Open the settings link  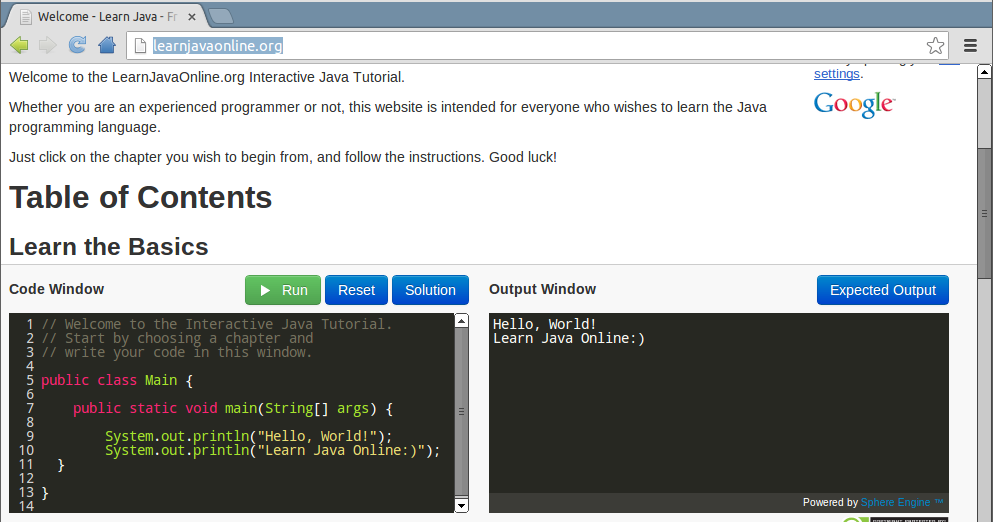(x=837, y=73)
